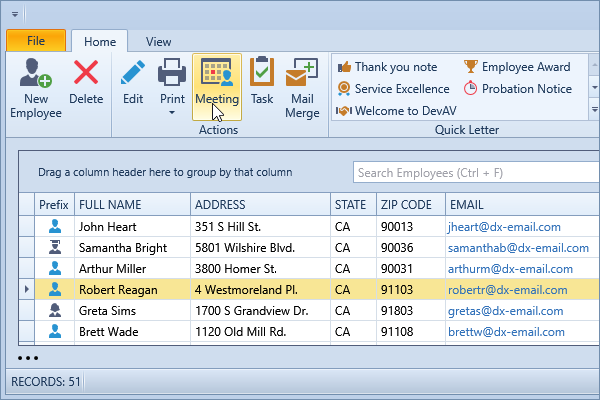Image resolution: width=600 pixels, height=400 pixels.
Task: Click Greta Sims' prefix icon
Action: tap(55, 310)
